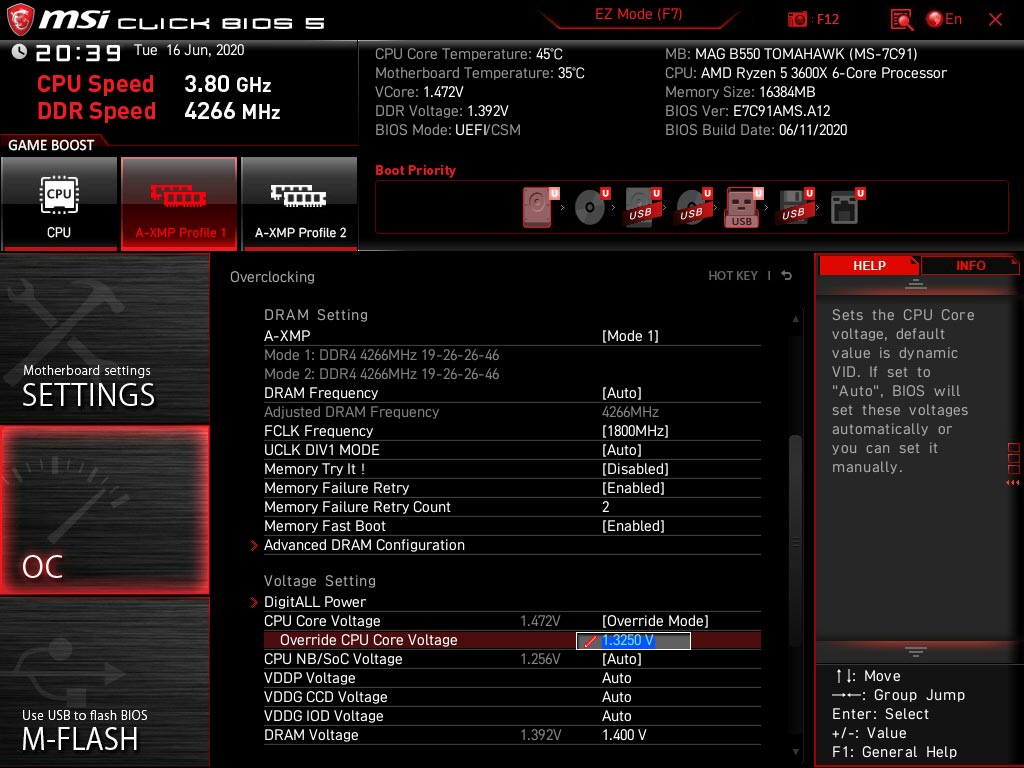The height and width of the screenshot is (768, 1024).
Task: Select Mode 2: DDR4 4266MHz row
Action: click(x=381, y=374)
